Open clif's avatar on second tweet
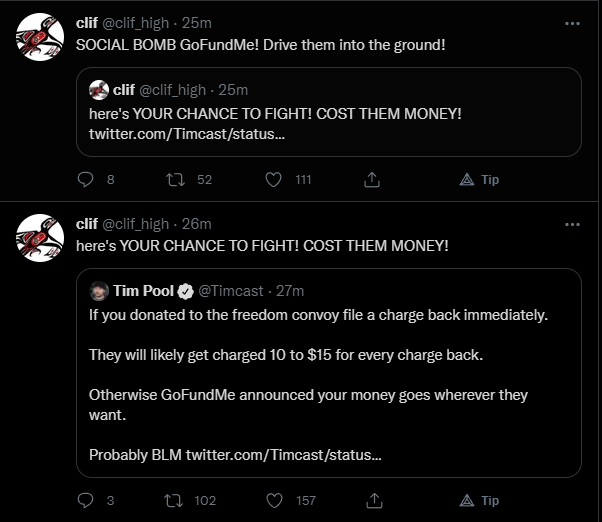This screenshot has width=602, height=522. (41, 240)
